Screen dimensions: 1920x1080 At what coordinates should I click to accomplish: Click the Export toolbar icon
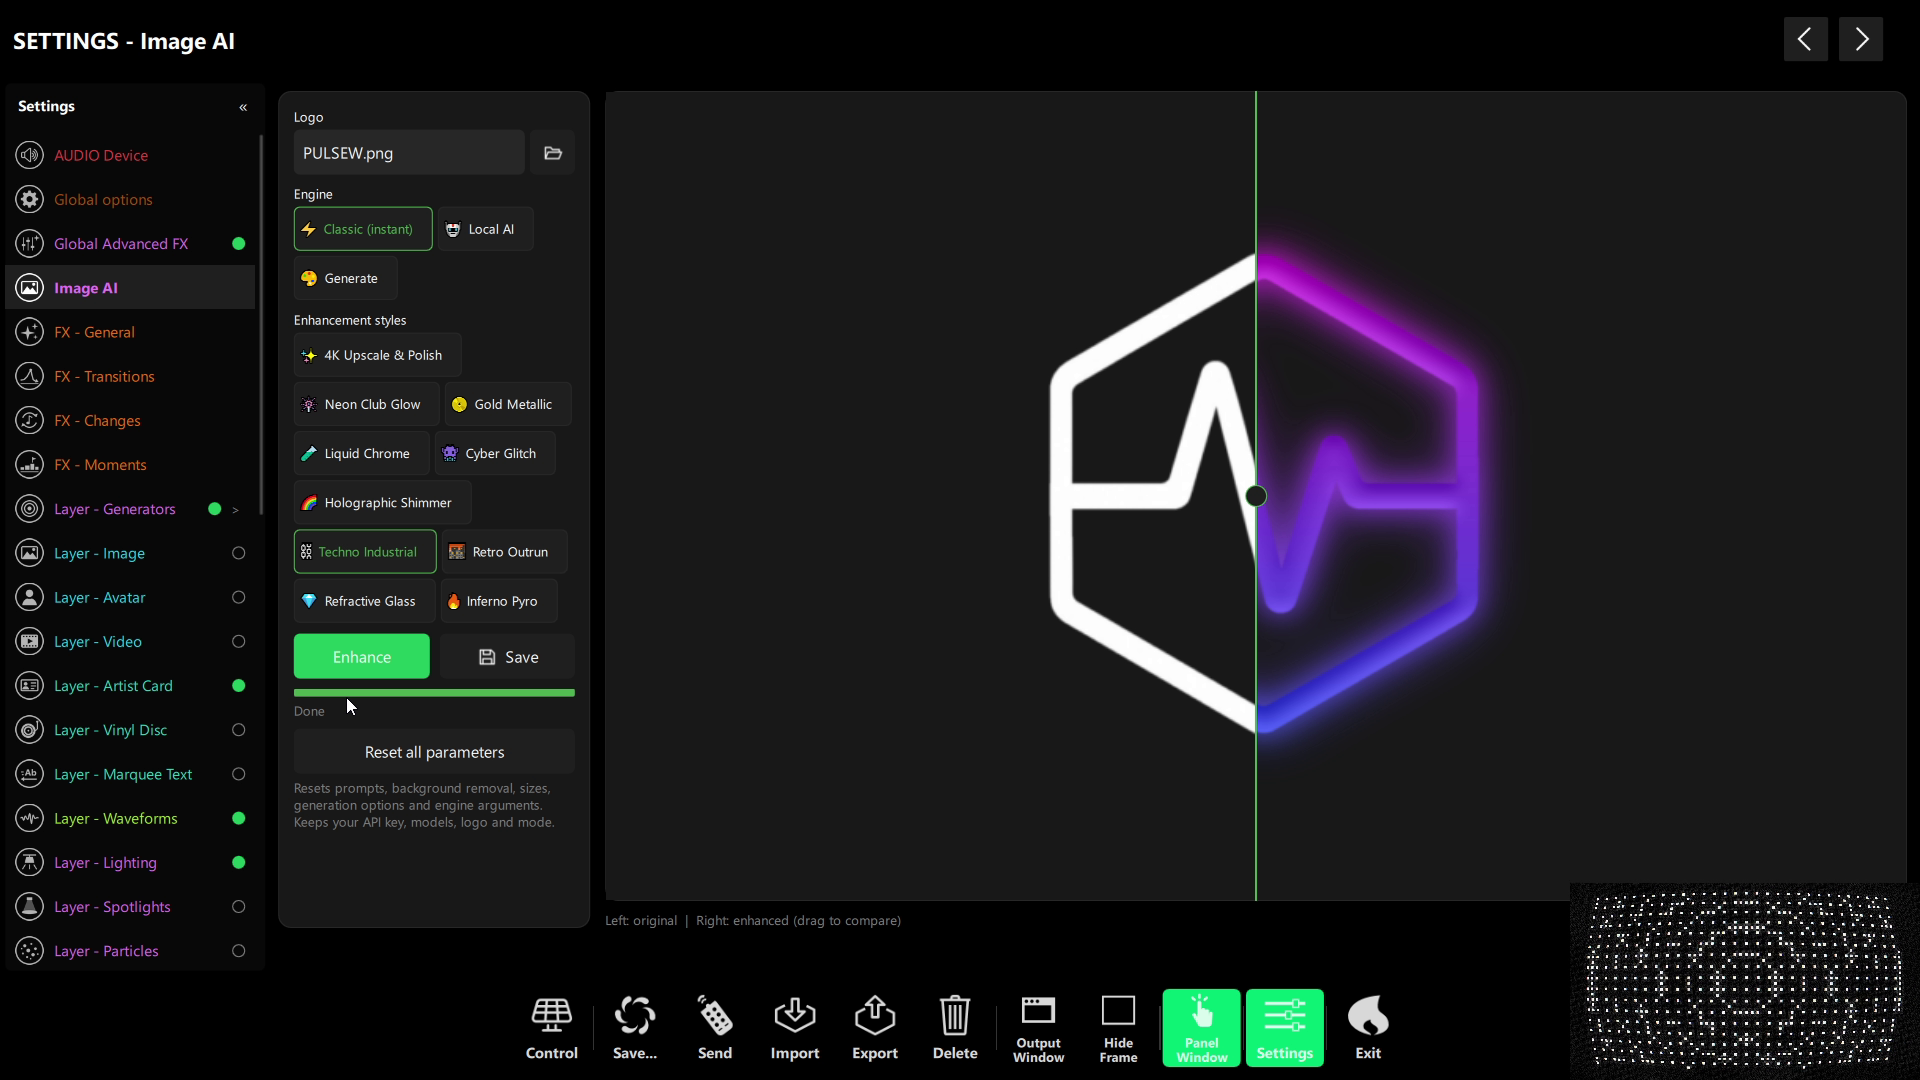tap(874, 1027)
